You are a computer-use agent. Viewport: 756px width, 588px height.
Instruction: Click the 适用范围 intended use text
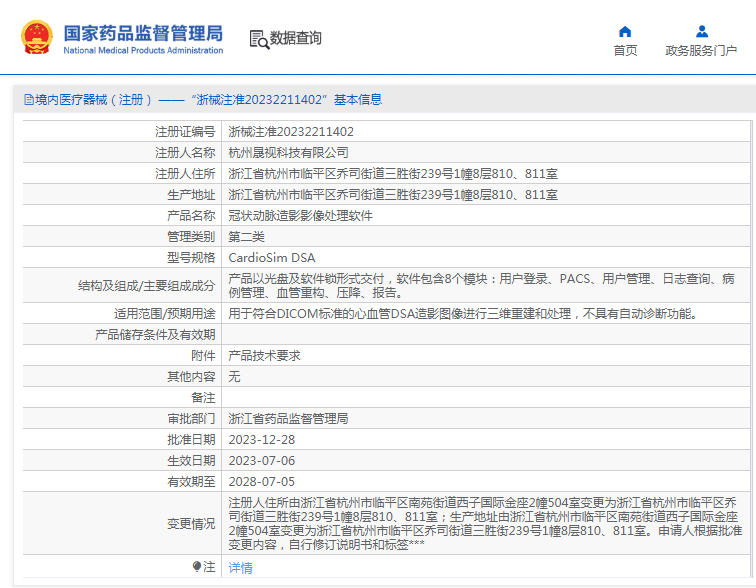coord(463,314)
